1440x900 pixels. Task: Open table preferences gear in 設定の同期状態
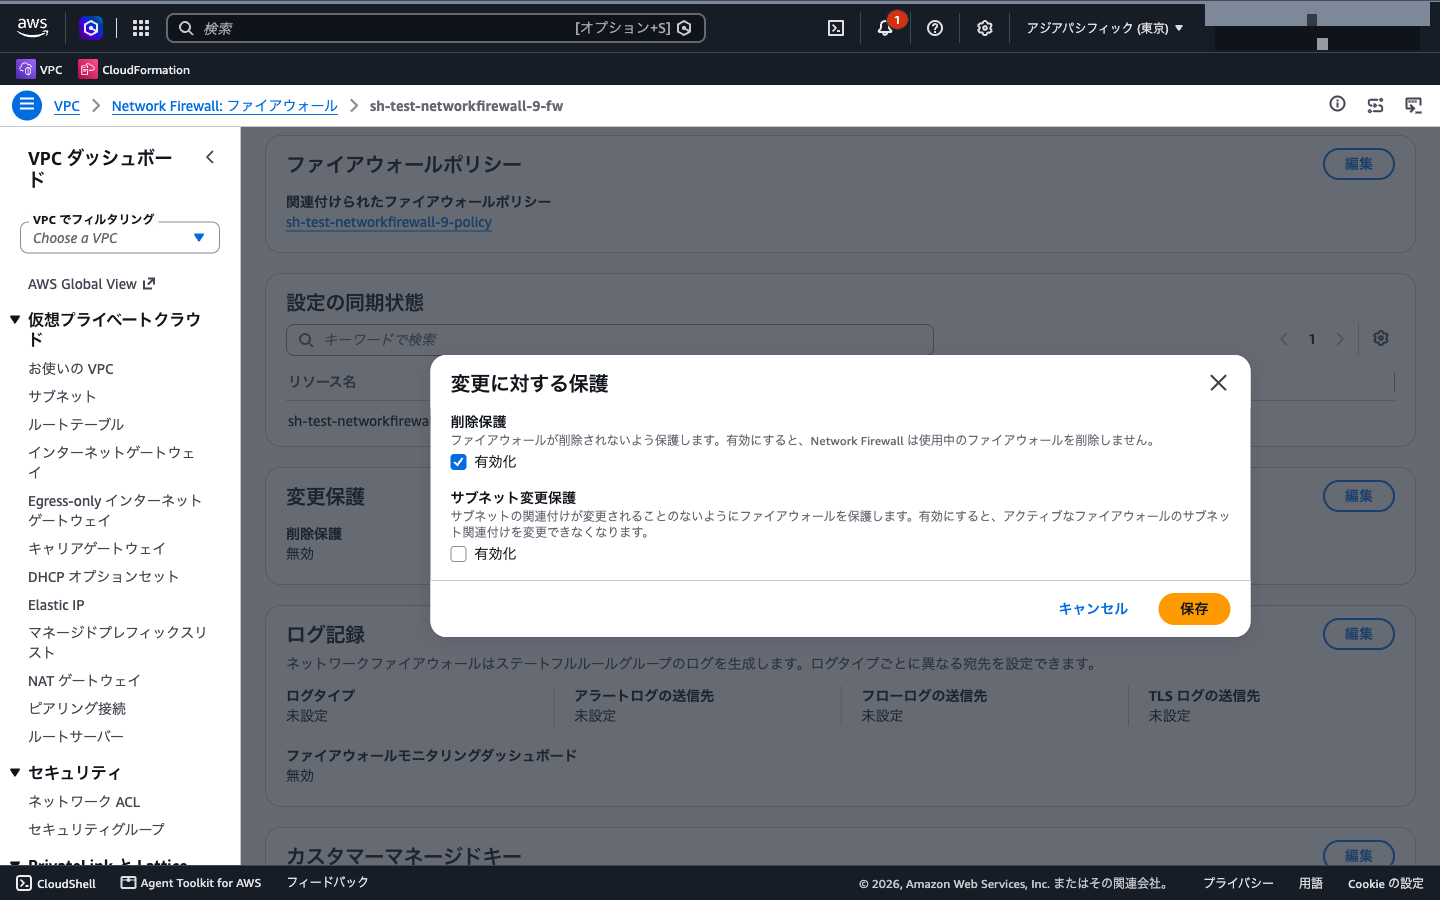[1381, 338]
